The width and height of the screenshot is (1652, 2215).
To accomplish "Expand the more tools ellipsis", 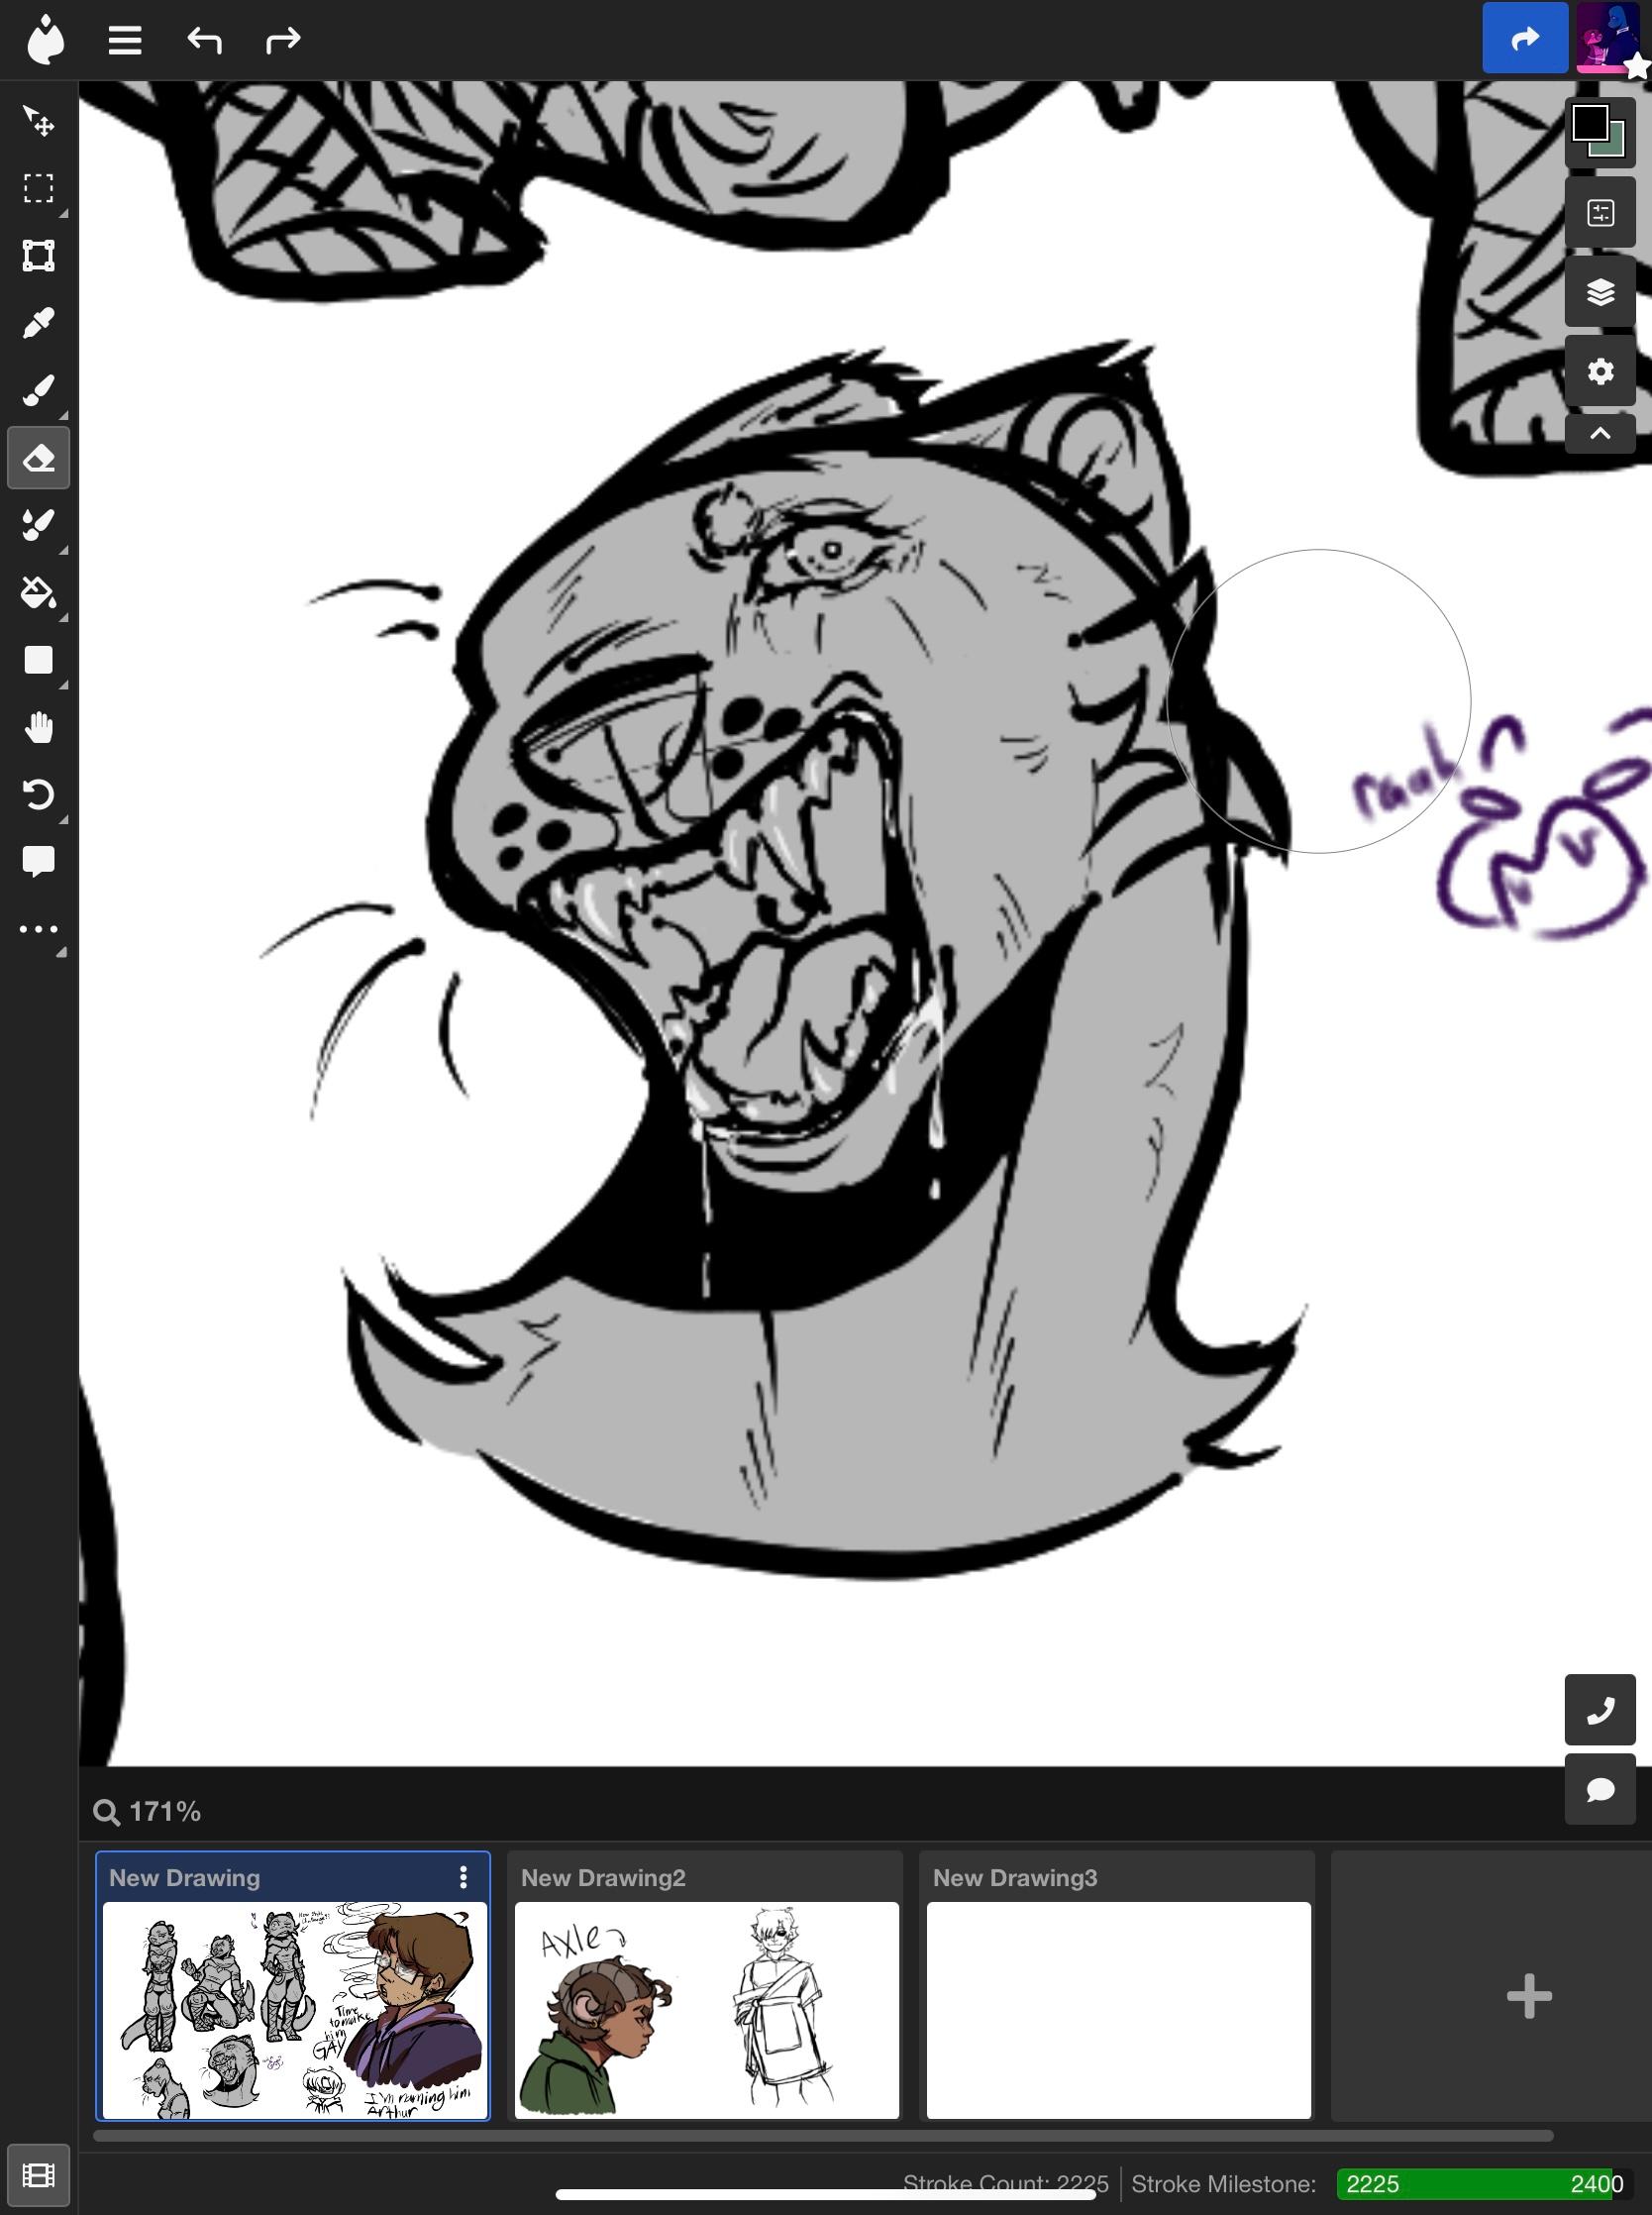I will [38, 930].
